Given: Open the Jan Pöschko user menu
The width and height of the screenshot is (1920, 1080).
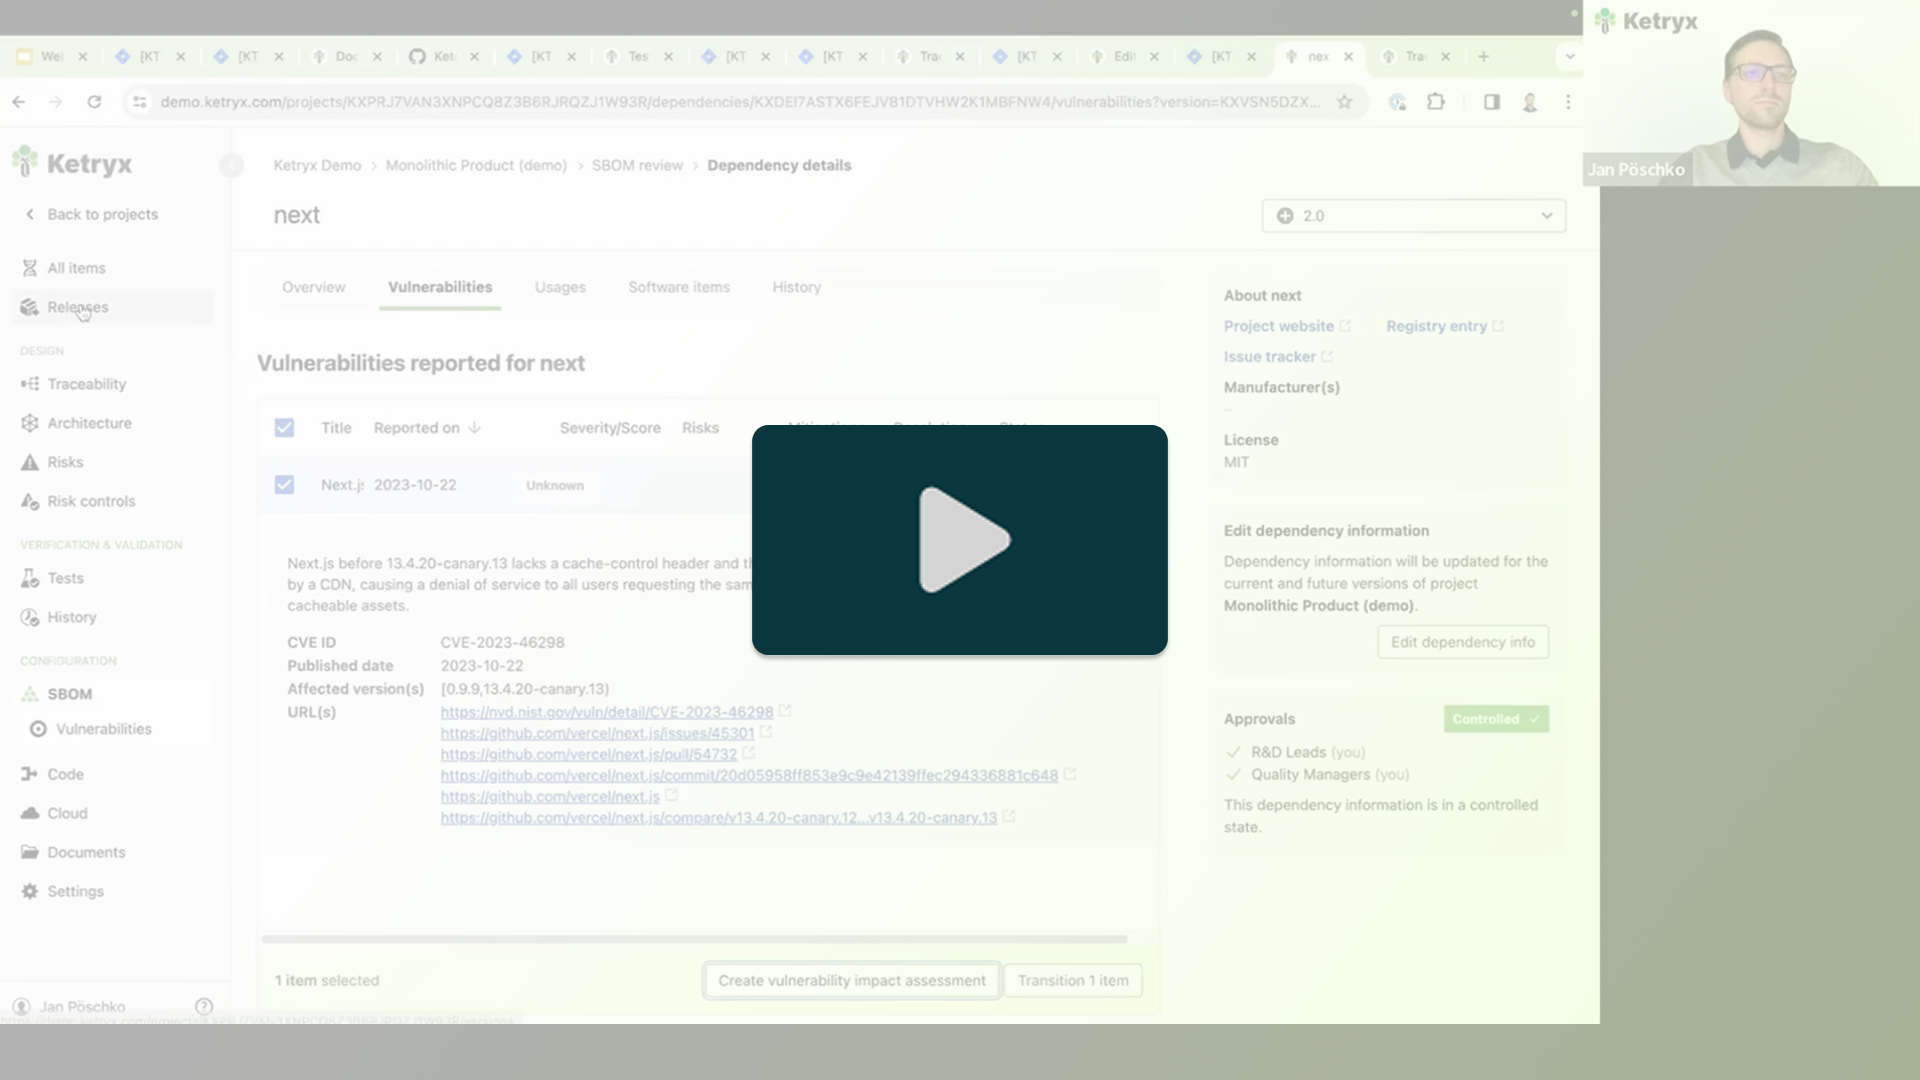Looking at the screenshot, I should tap(70, 1006).
